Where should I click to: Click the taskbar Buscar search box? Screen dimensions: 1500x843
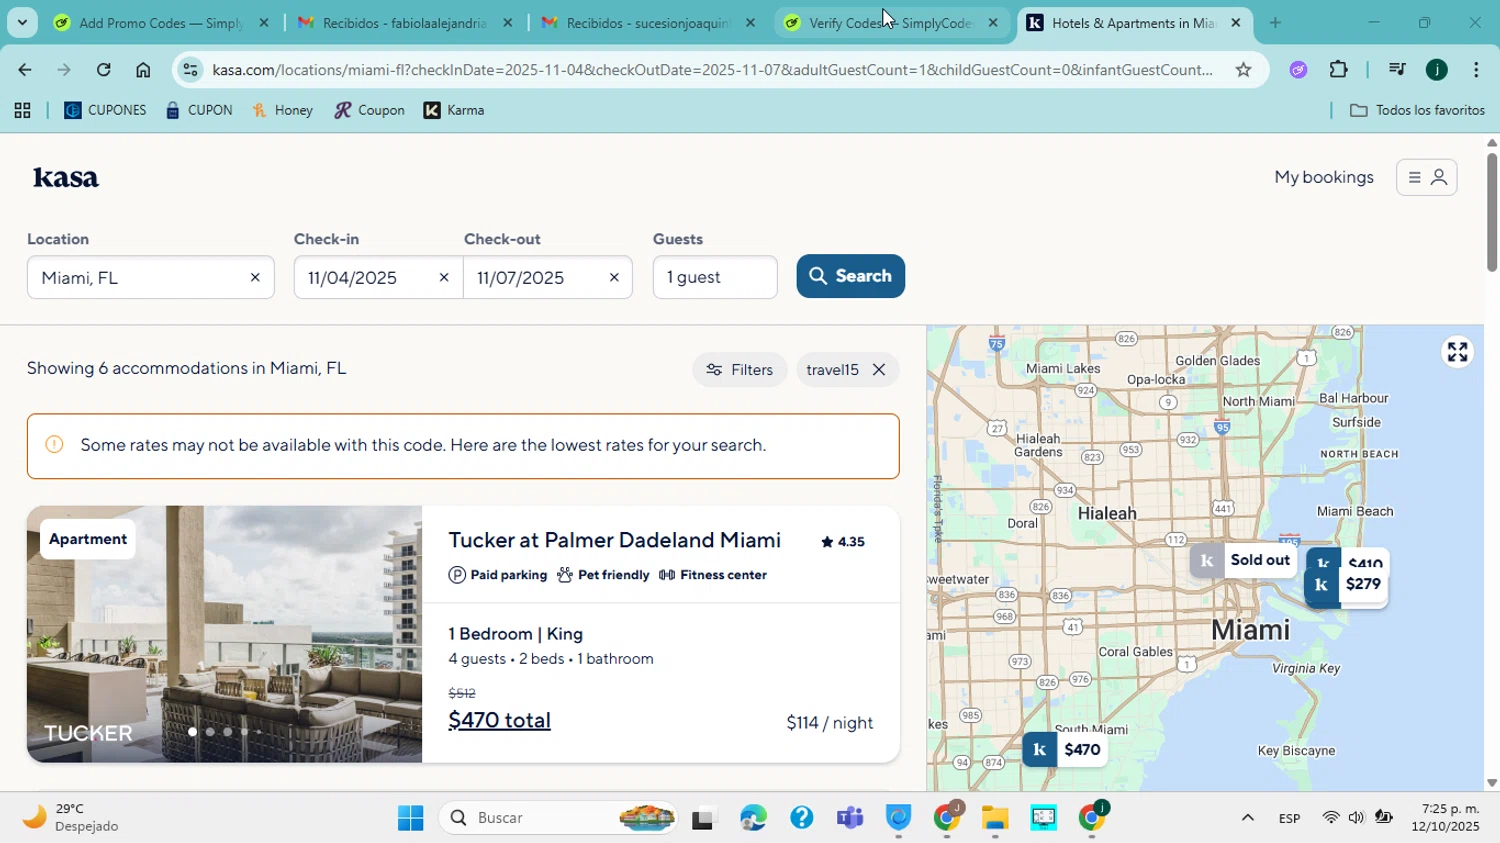click(560, 818)
